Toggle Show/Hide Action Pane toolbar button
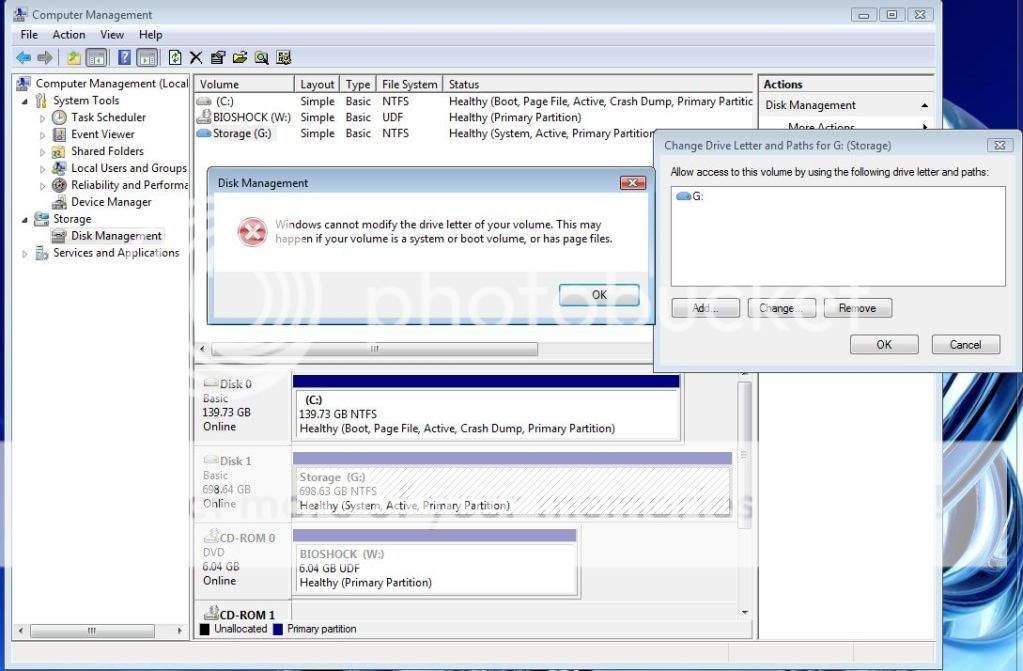The width and height of the screenshot is (1023, 671). click(x=147, y=58)
